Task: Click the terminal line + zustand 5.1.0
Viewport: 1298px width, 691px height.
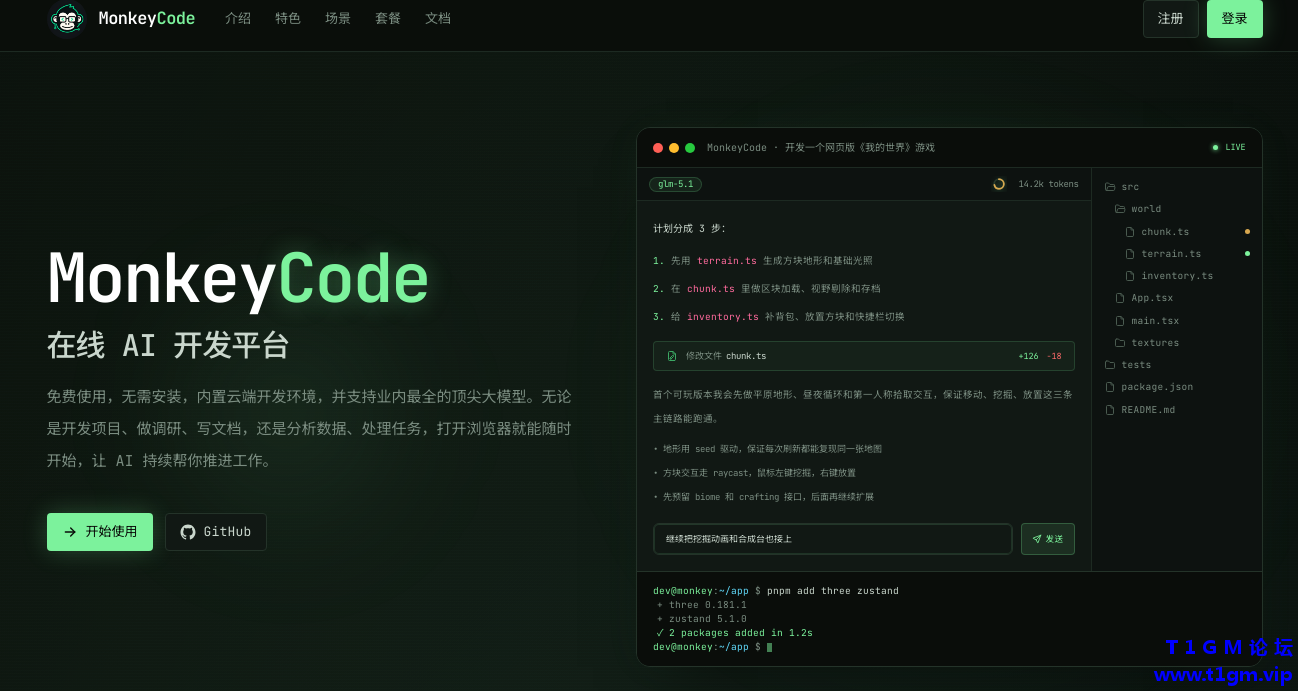Action: click(702, 619)
